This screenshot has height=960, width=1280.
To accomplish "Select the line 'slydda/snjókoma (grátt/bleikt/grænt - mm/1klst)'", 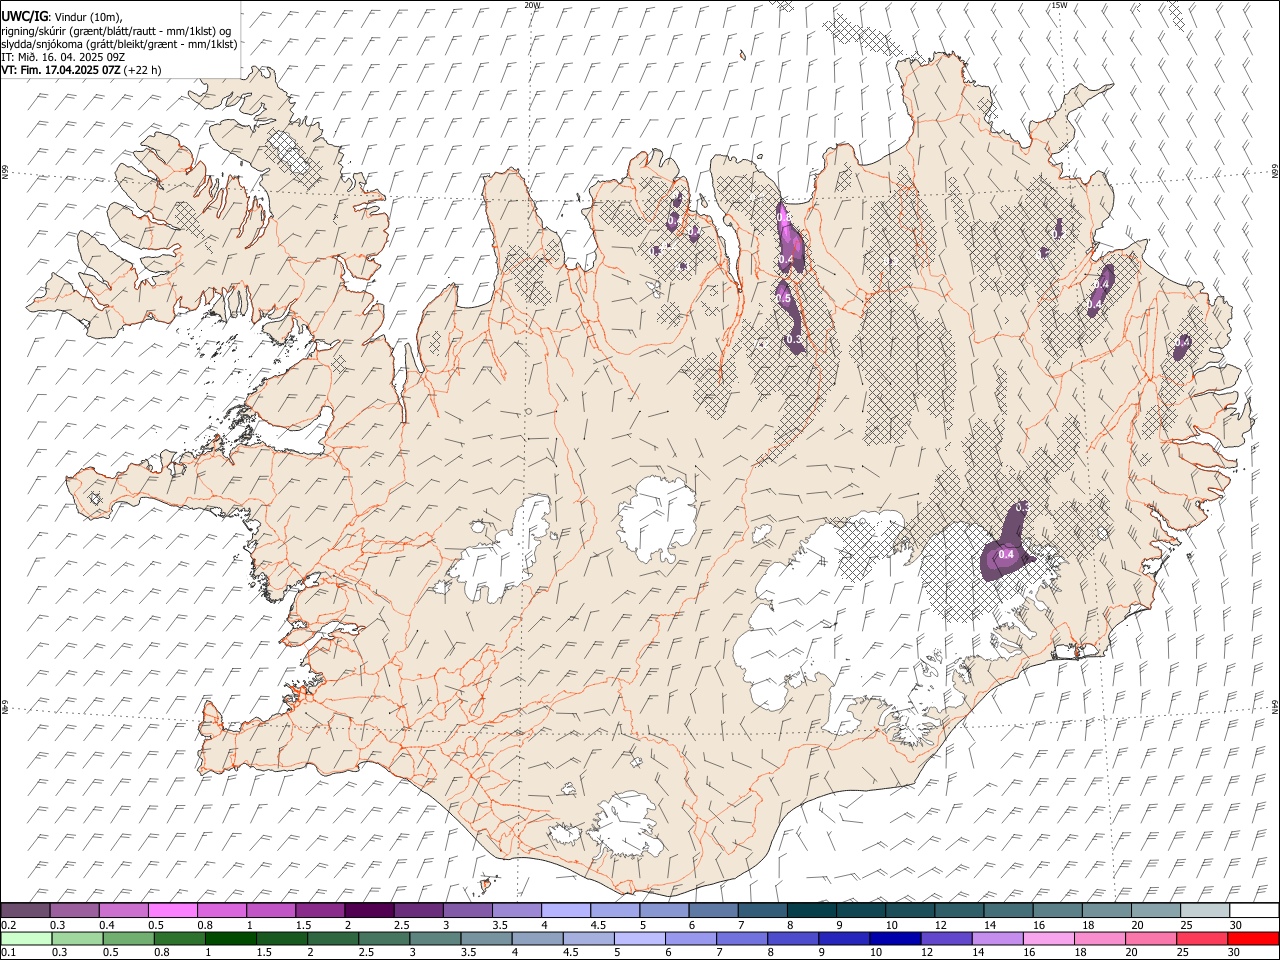I will tap(119, 44).
